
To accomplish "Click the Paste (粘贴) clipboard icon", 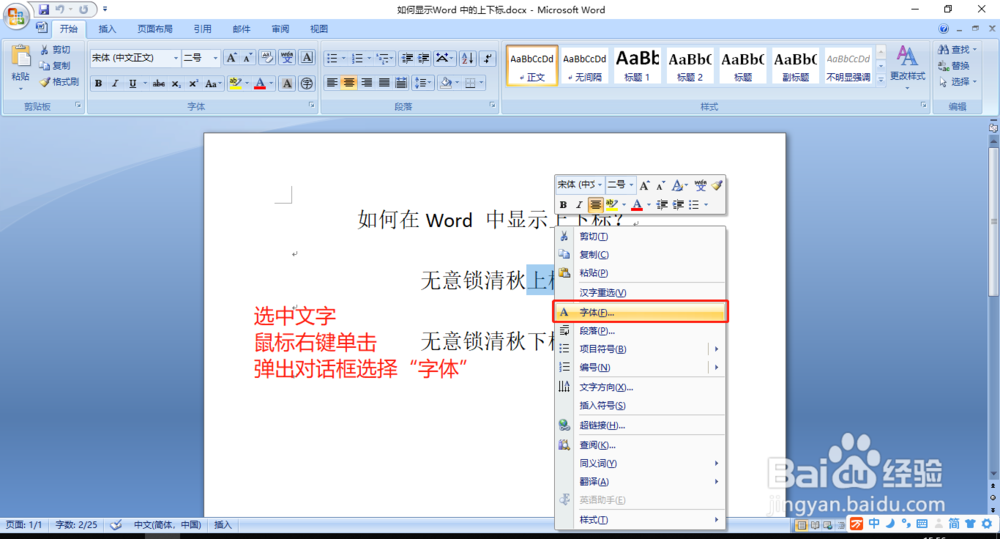I will 20,57.
